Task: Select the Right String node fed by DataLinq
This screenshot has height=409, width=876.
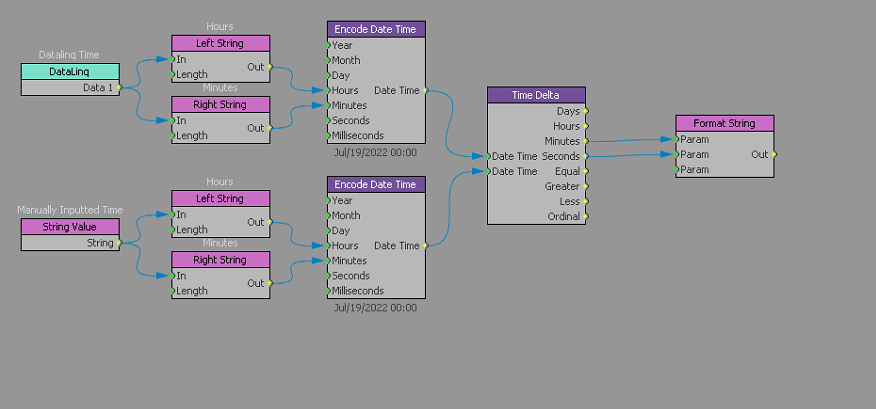Action: [x=221, y=104]
